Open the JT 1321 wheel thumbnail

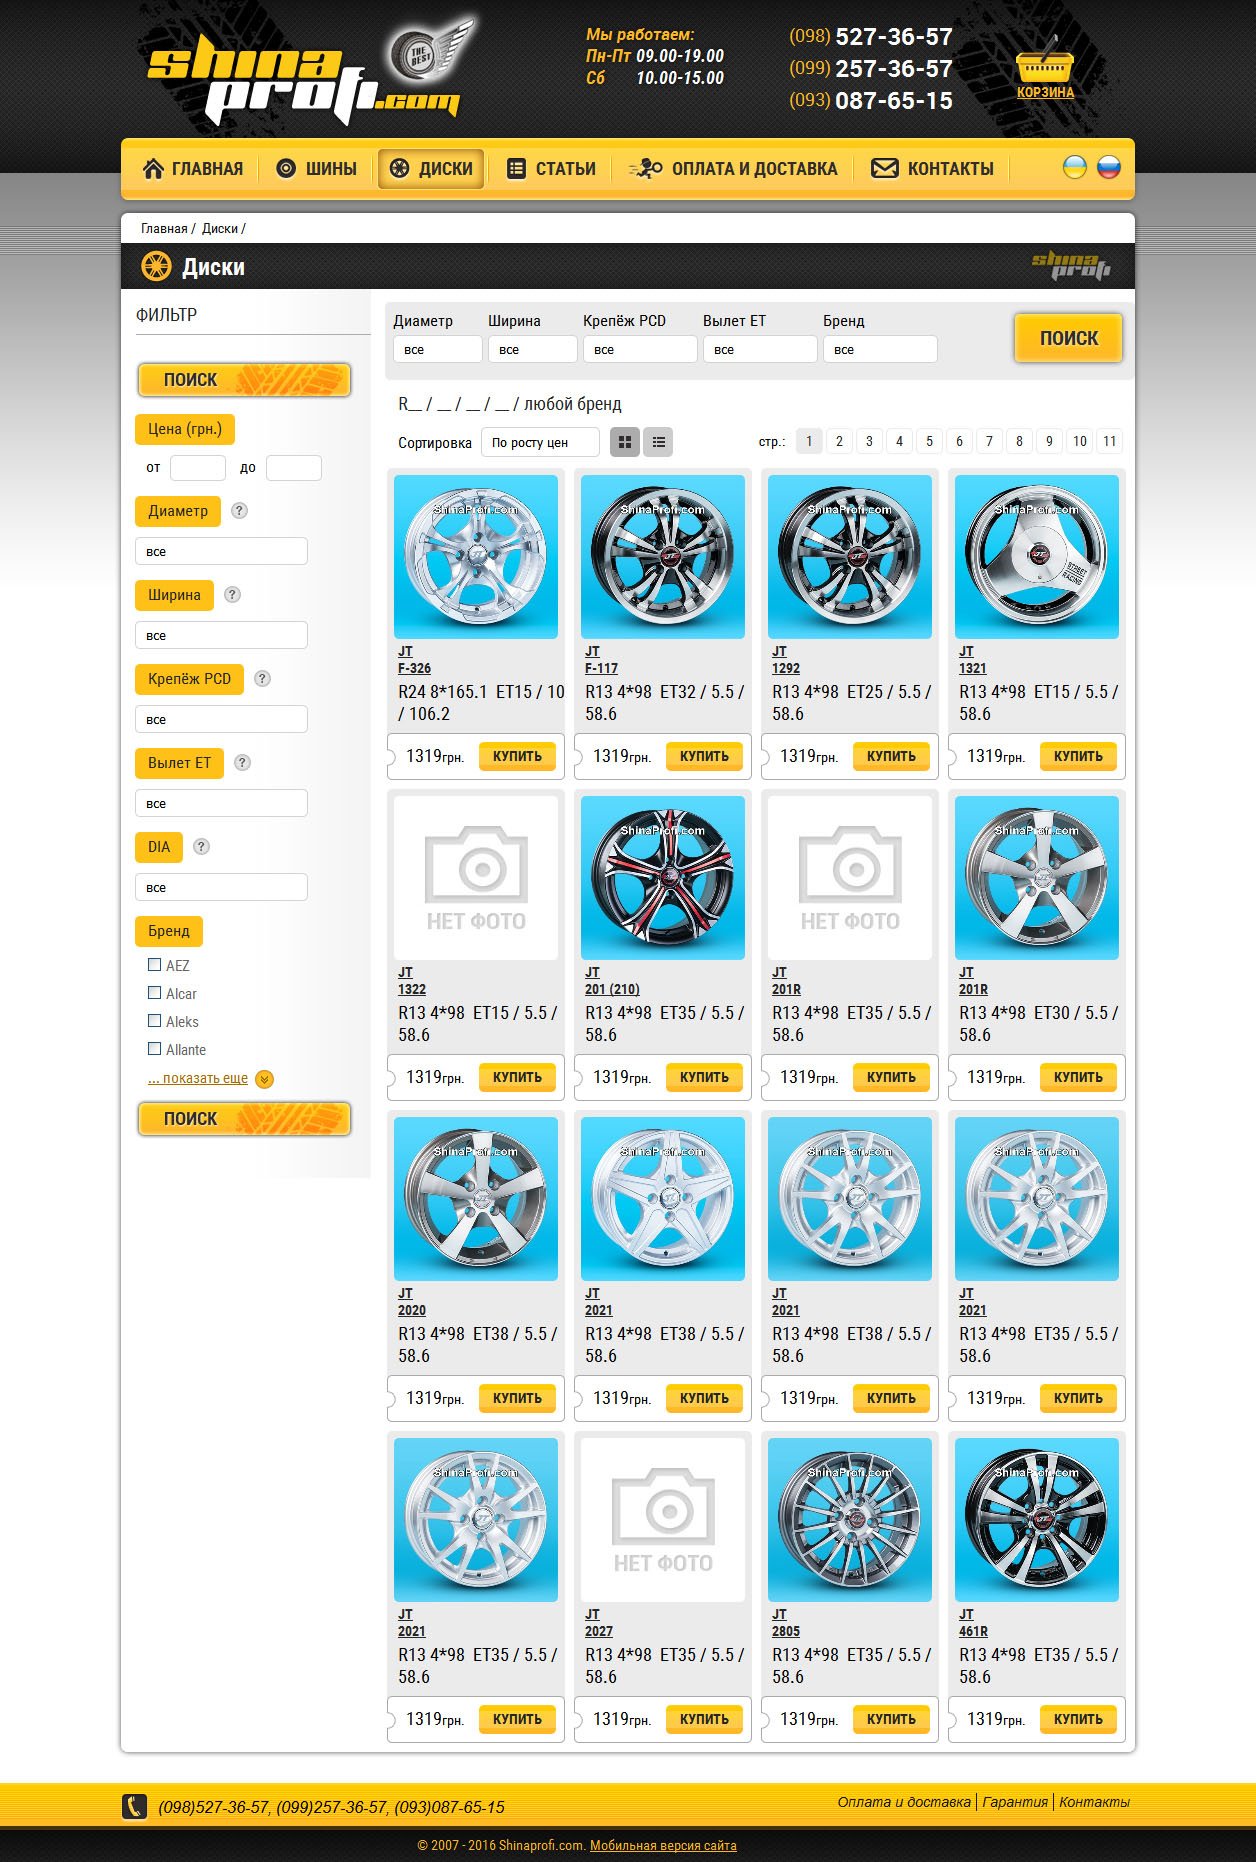click(x=1037, y=557)
